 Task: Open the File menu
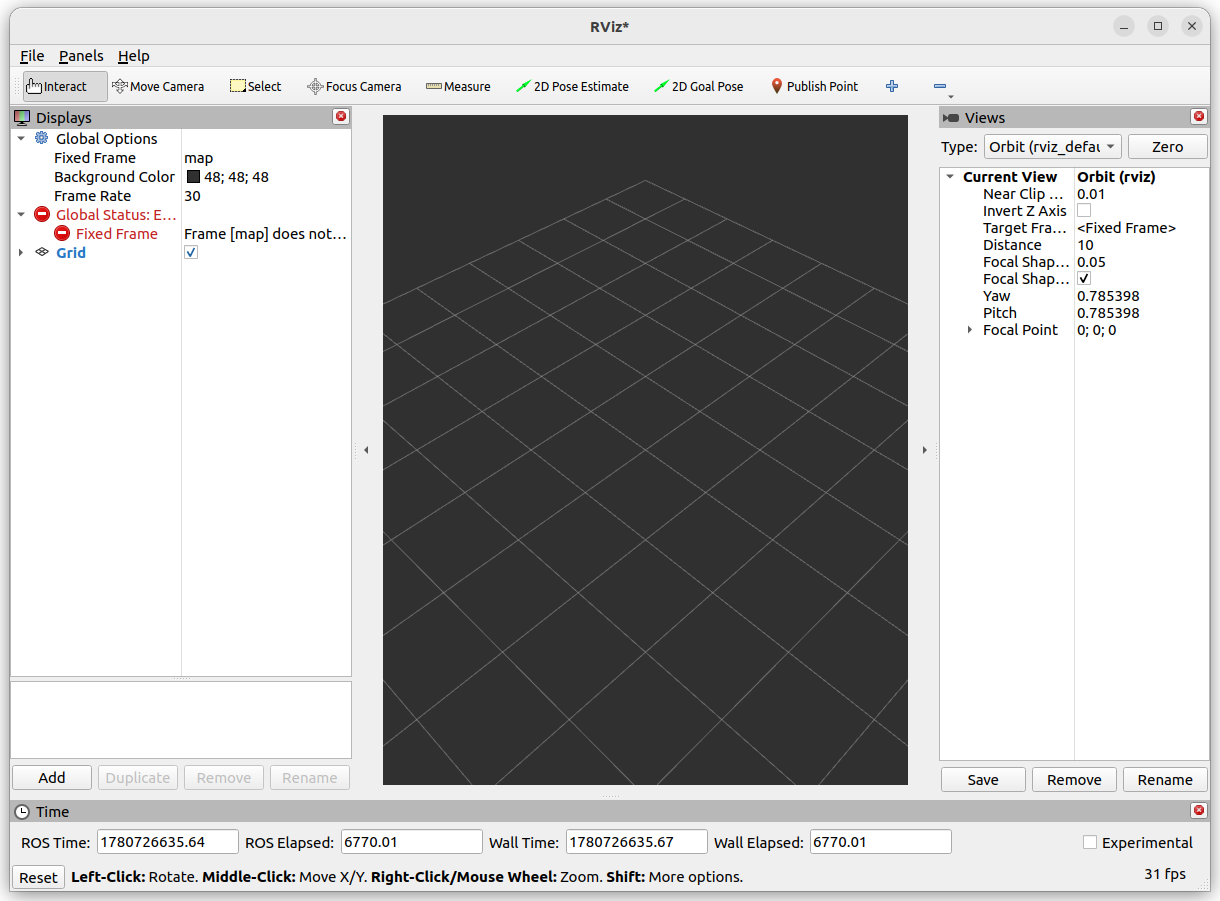[32, 56]
